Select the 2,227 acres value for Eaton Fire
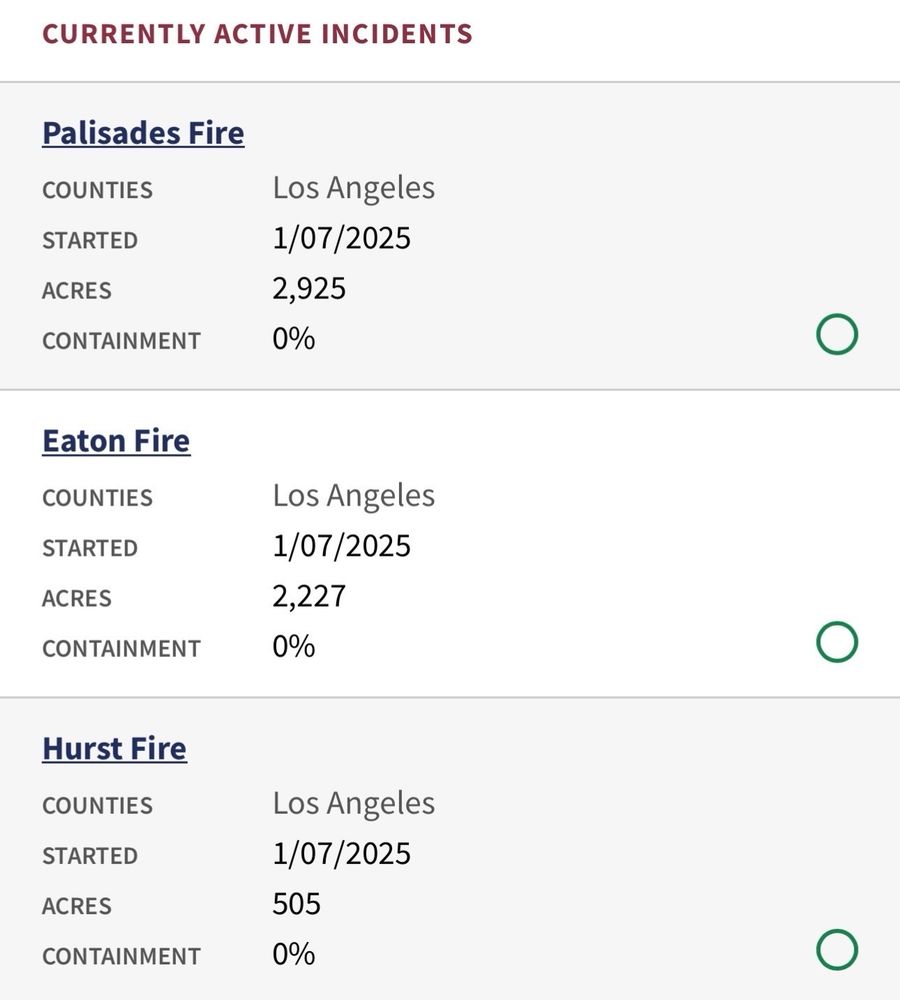 (x=309, y=597)
